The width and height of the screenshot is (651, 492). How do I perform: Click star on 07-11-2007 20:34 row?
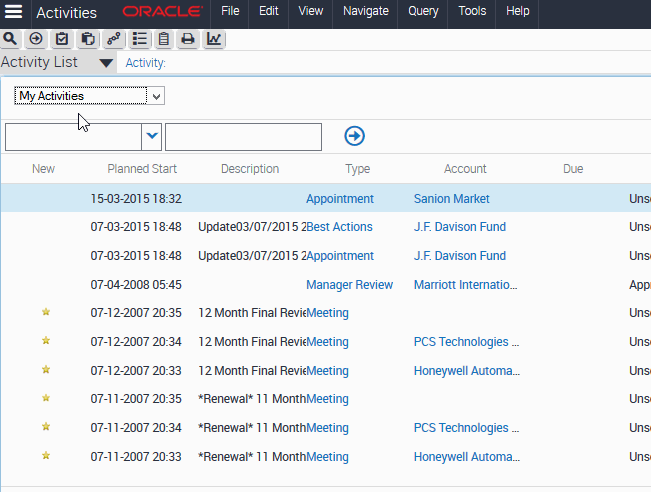click(x=46, y=426)
